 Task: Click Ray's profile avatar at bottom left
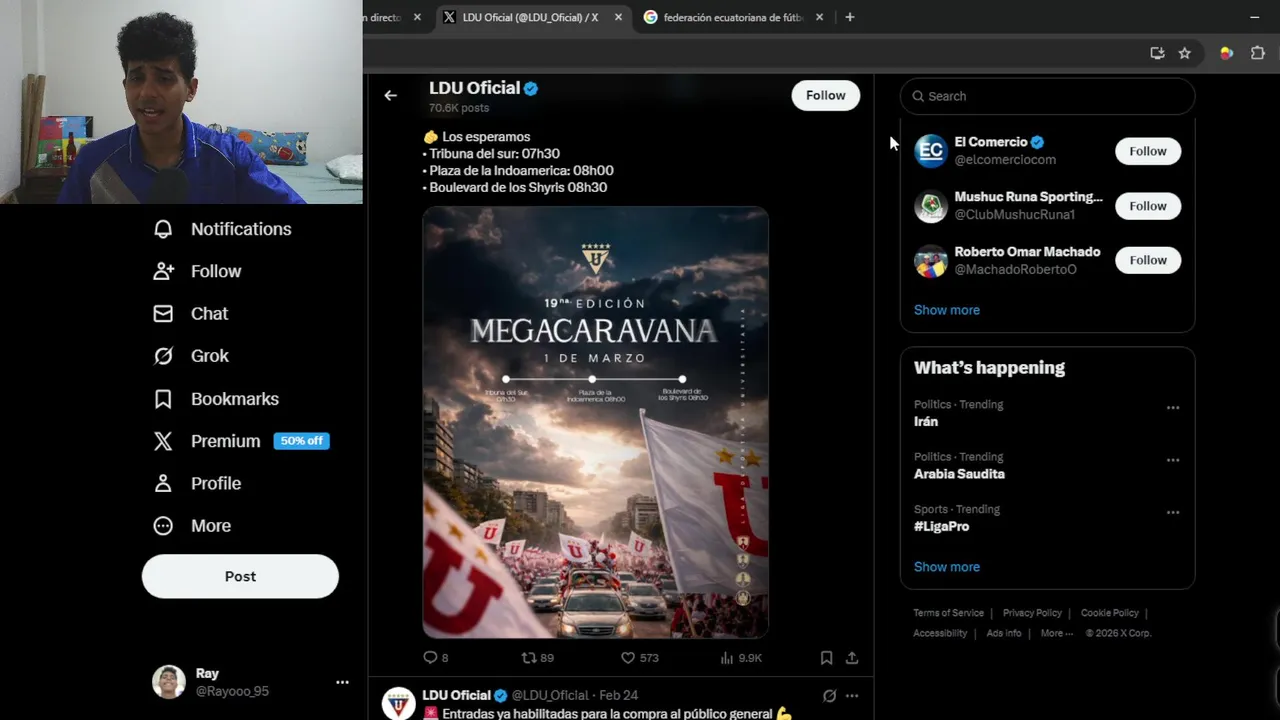click(x=169, y=682)
